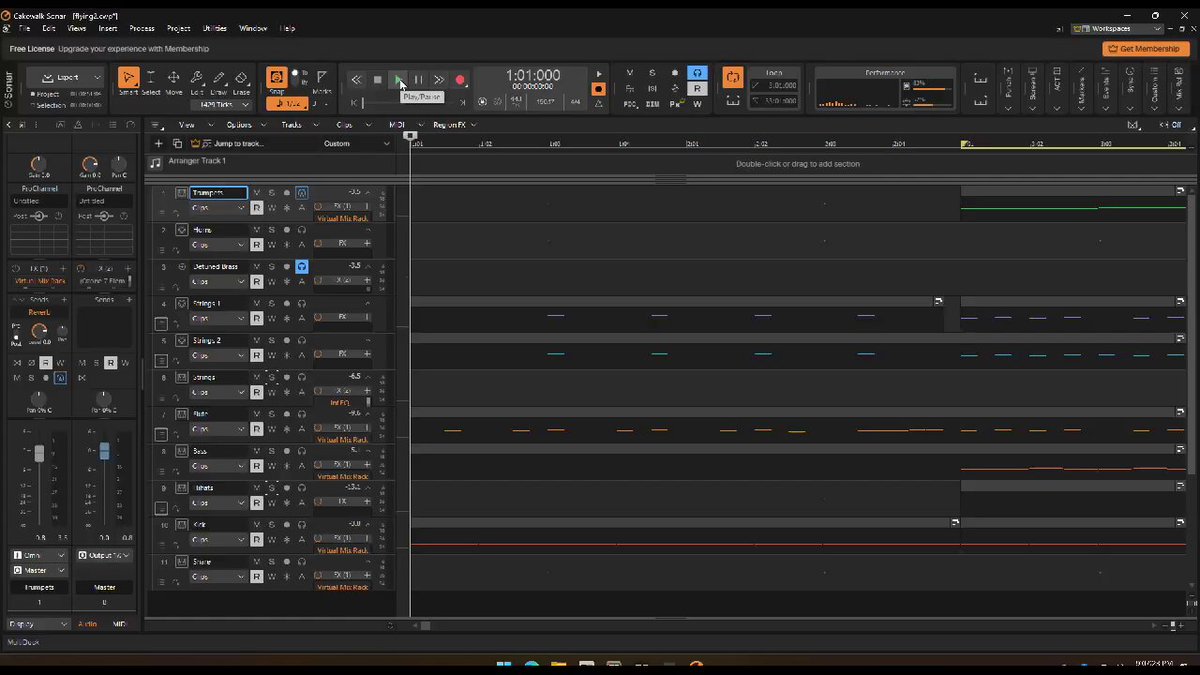Click the Record button in transport

(460, 80)
